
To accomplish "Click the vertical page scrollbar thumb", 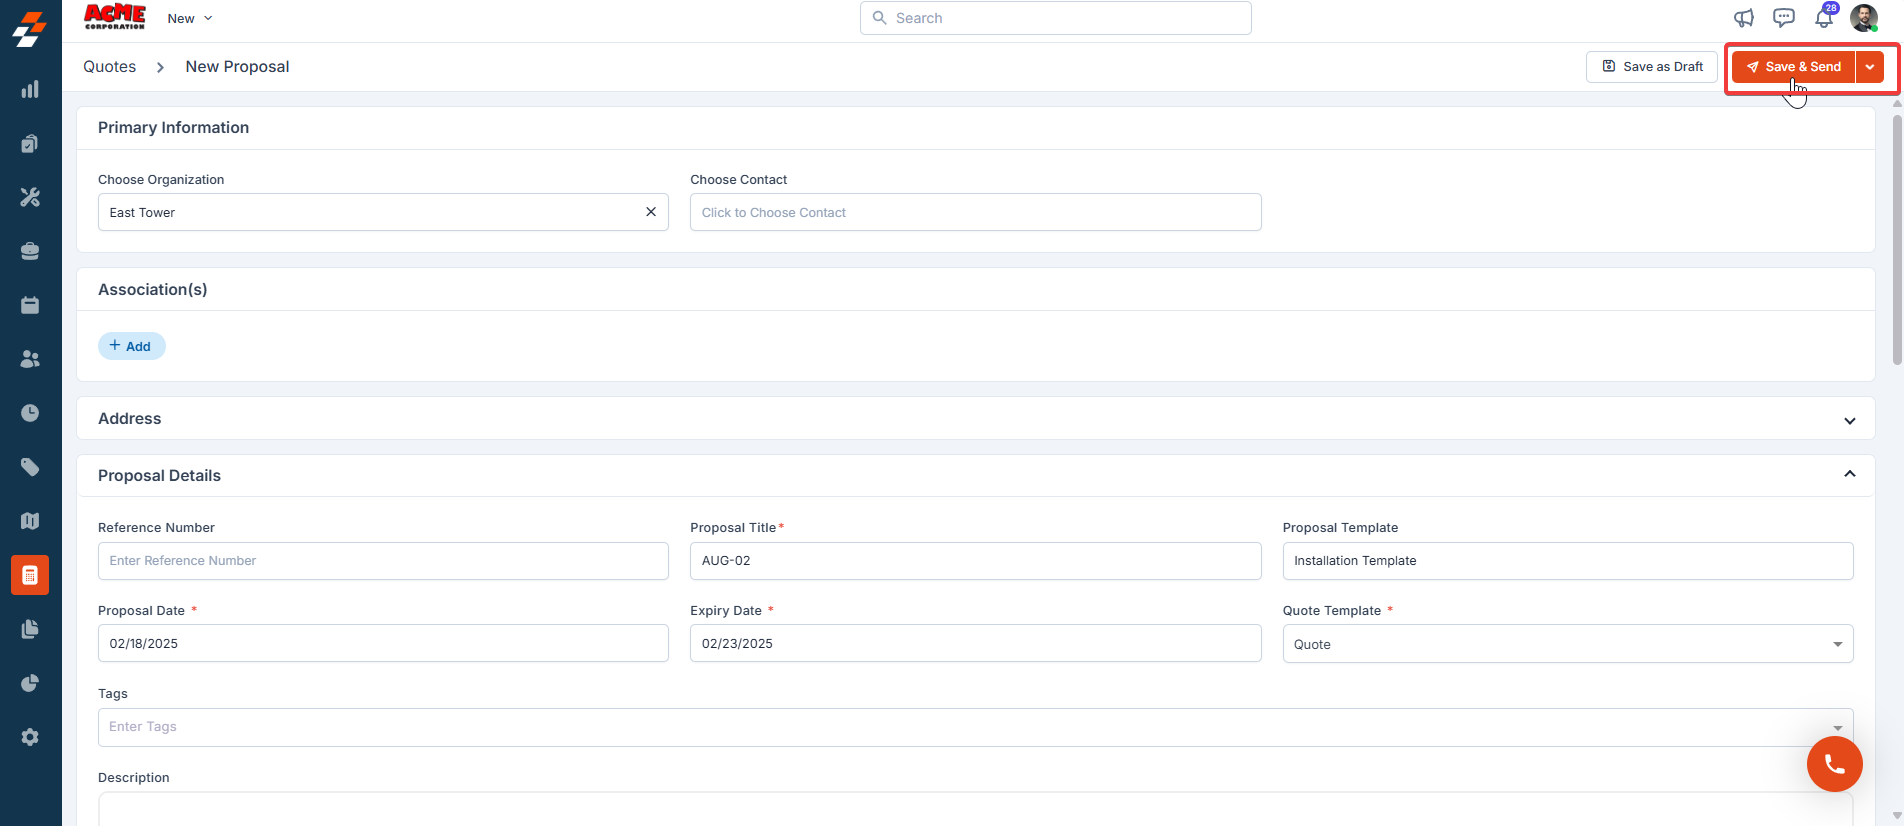I will [x=1897, y=240].
